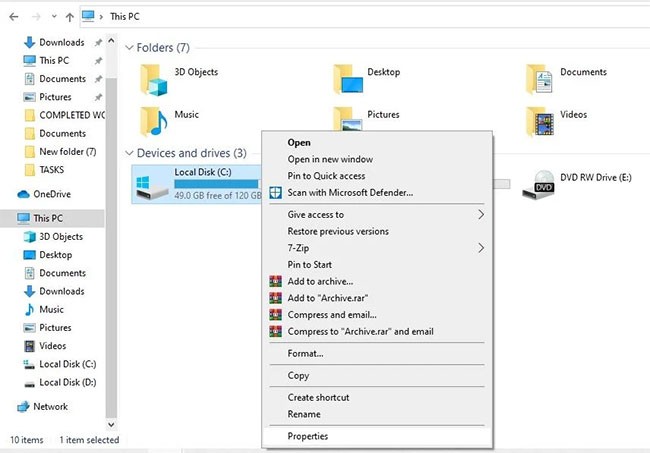Choose Properties from the context menu
This screenshot has height=453, width=650.
click(307, 436)
